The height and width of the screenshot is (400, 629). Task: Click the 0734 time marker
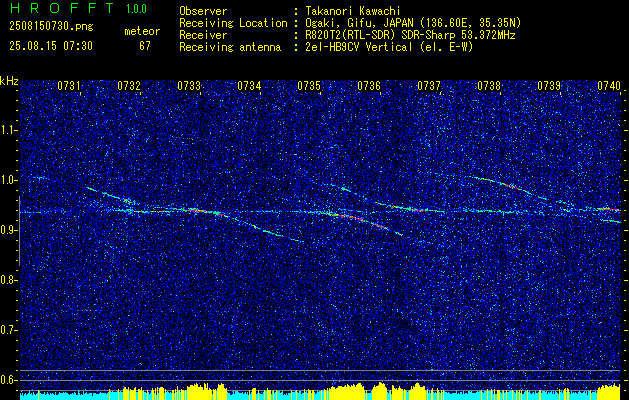[x=249, y=85]
